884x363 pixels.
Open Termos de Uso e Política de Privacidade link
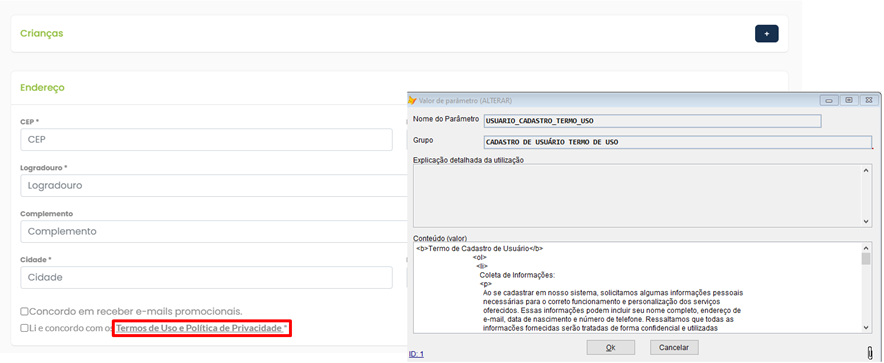pyautogui.click(x=202, y=327)
